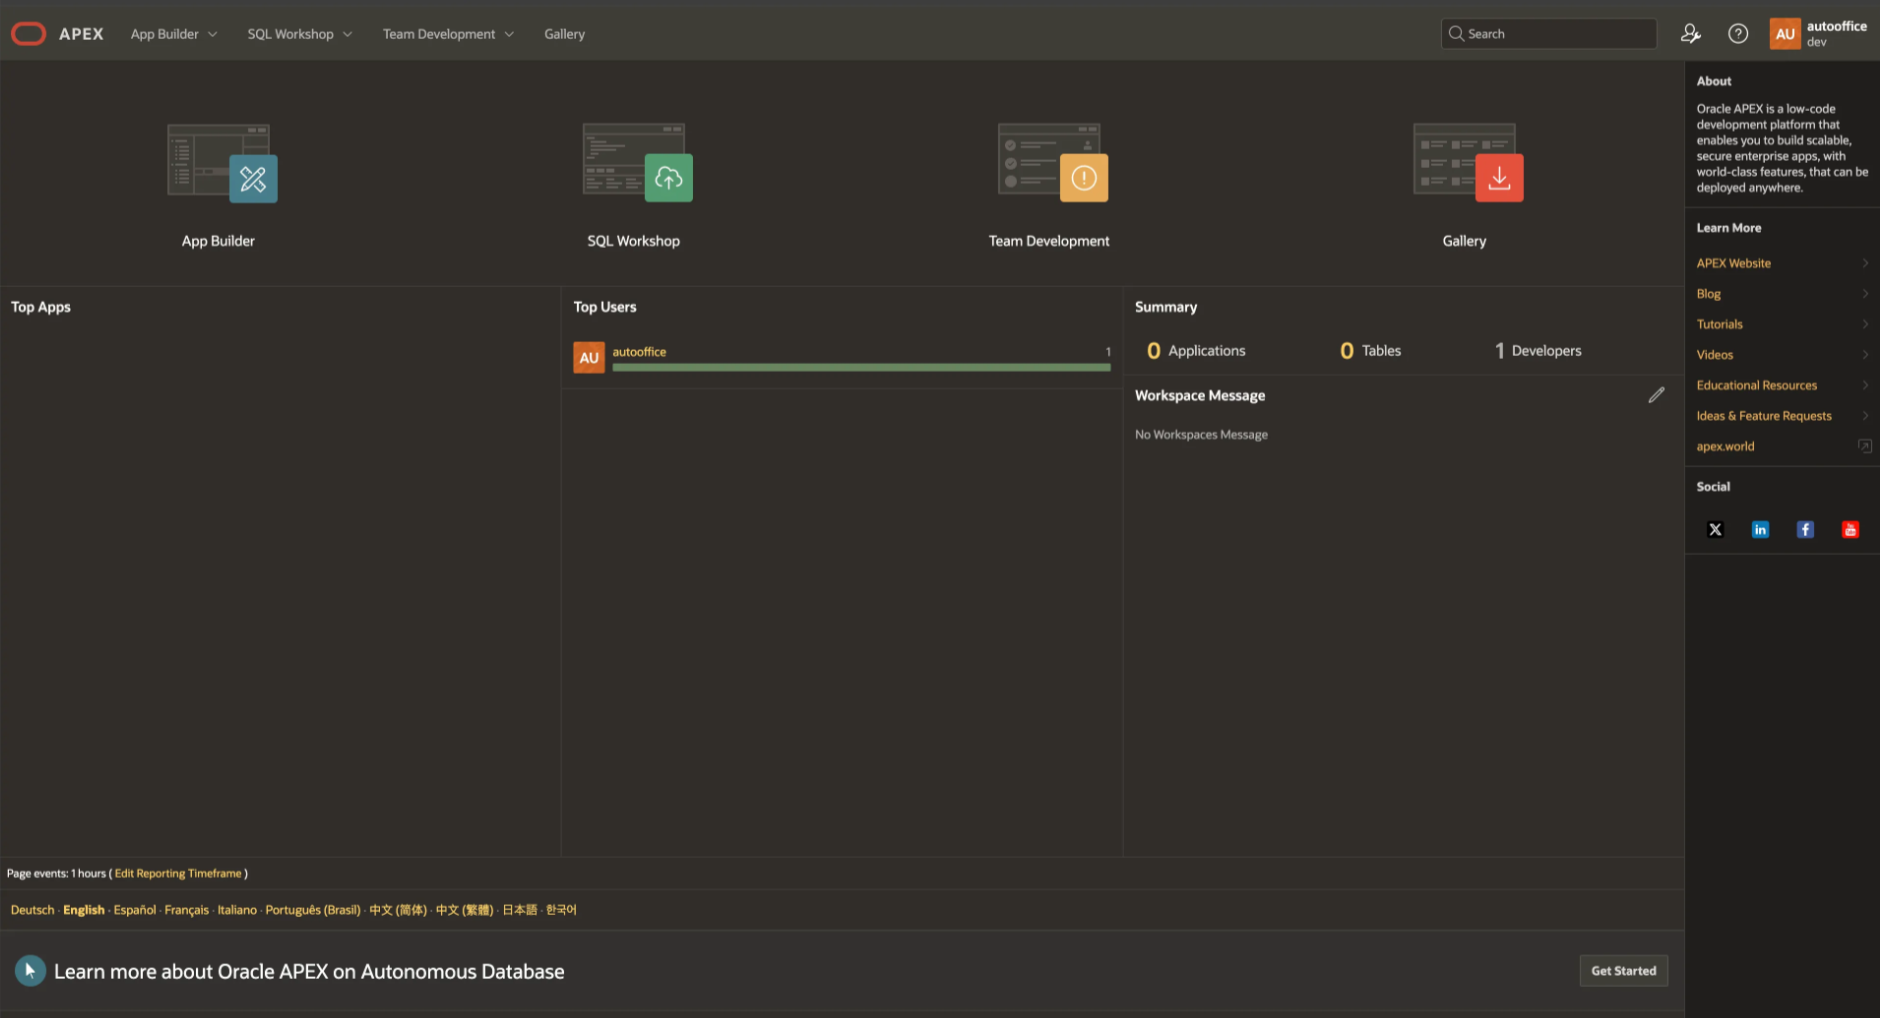Open the Facebook social icon
The height and width of the screenshot is (1018, 1880).
1805,530
